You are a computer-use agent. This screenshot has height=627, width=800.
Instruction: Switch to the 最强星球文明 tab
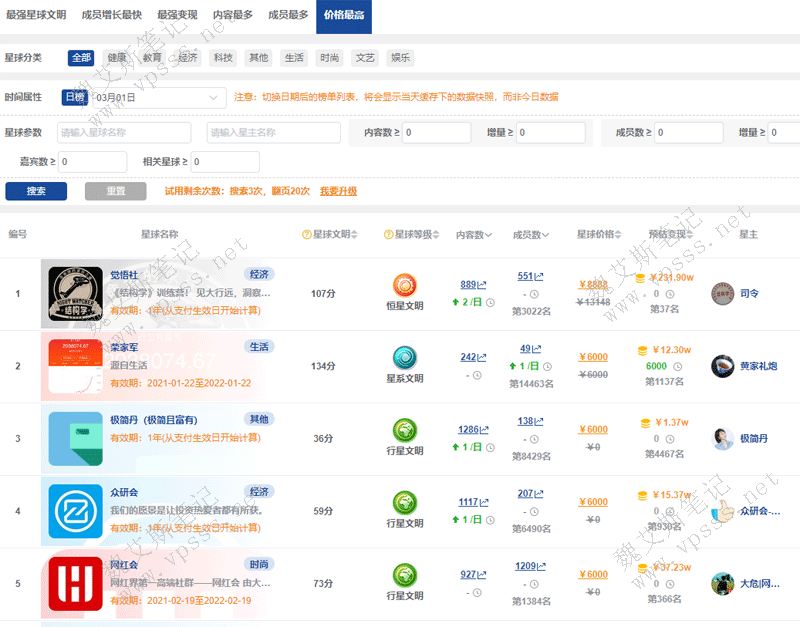[36, 15]
